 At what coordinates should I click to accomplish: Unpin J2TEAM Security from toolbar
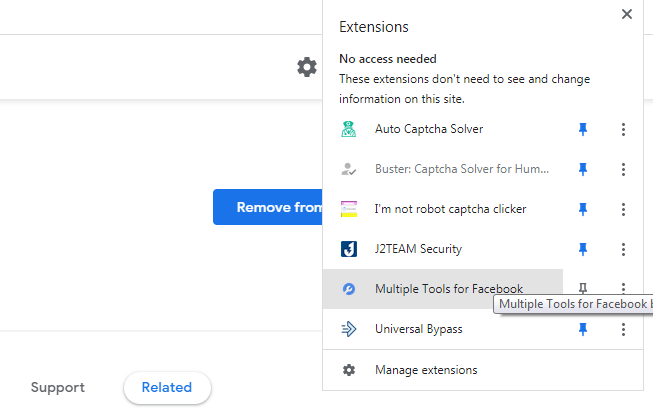point(583,249)
